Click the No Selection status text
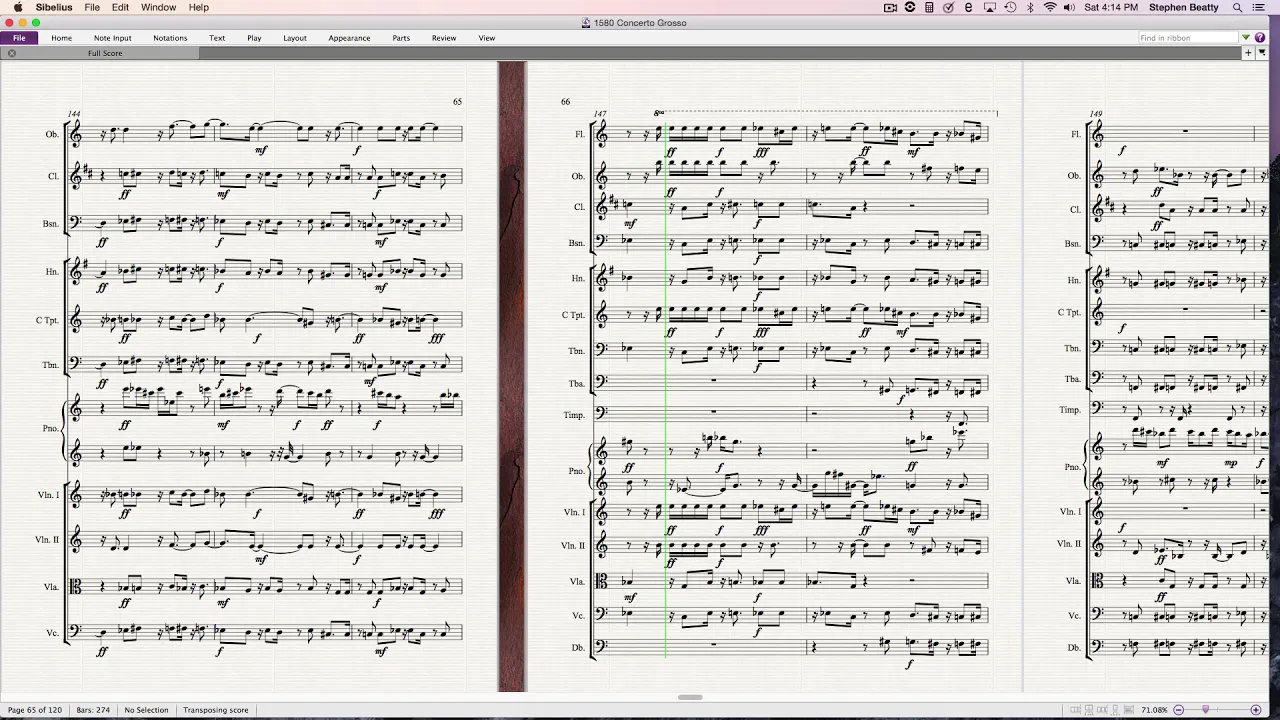Viewport: 1280px width, 720px height. click(146, 710)
